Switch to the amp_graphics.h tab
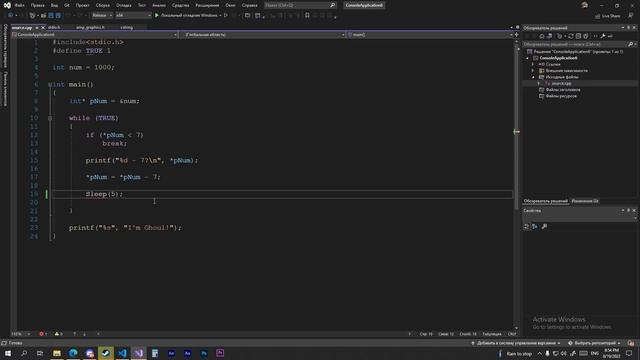The height and width of the screenshot is (360, 640). coord(90,27)
